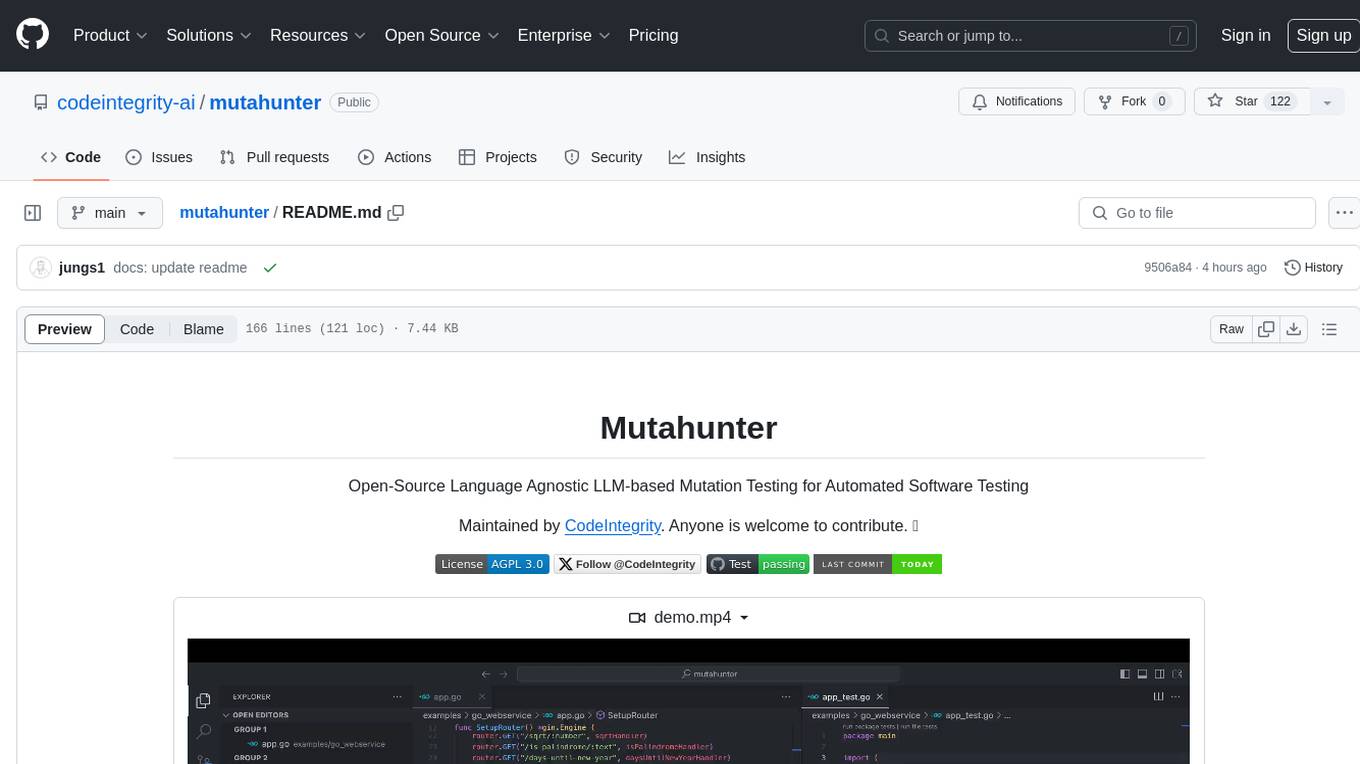Open the 'docs: update readme' commit message
1360x764 pixels.
click(180, 268)
